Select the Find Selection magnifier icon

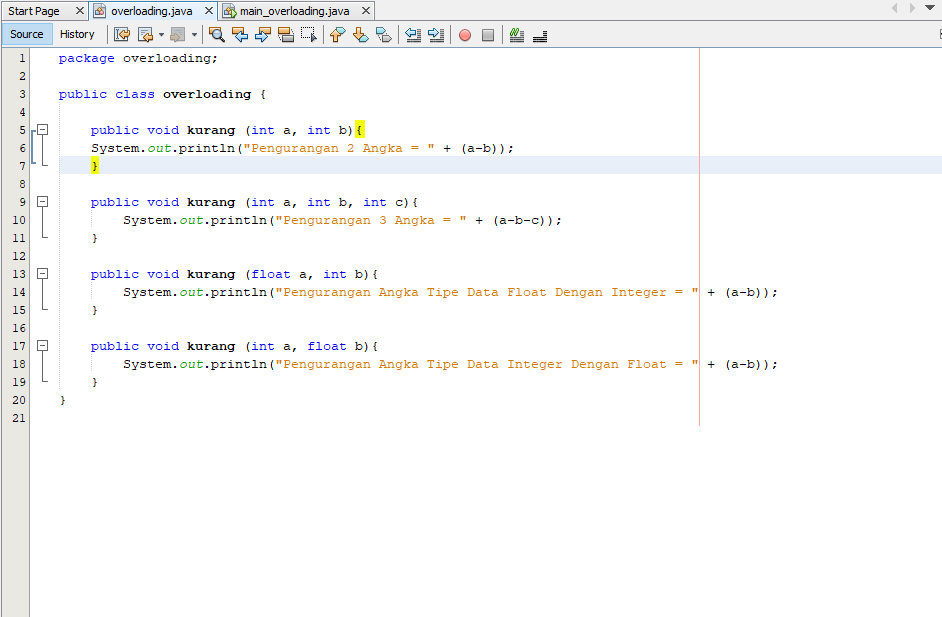[216, 35]
